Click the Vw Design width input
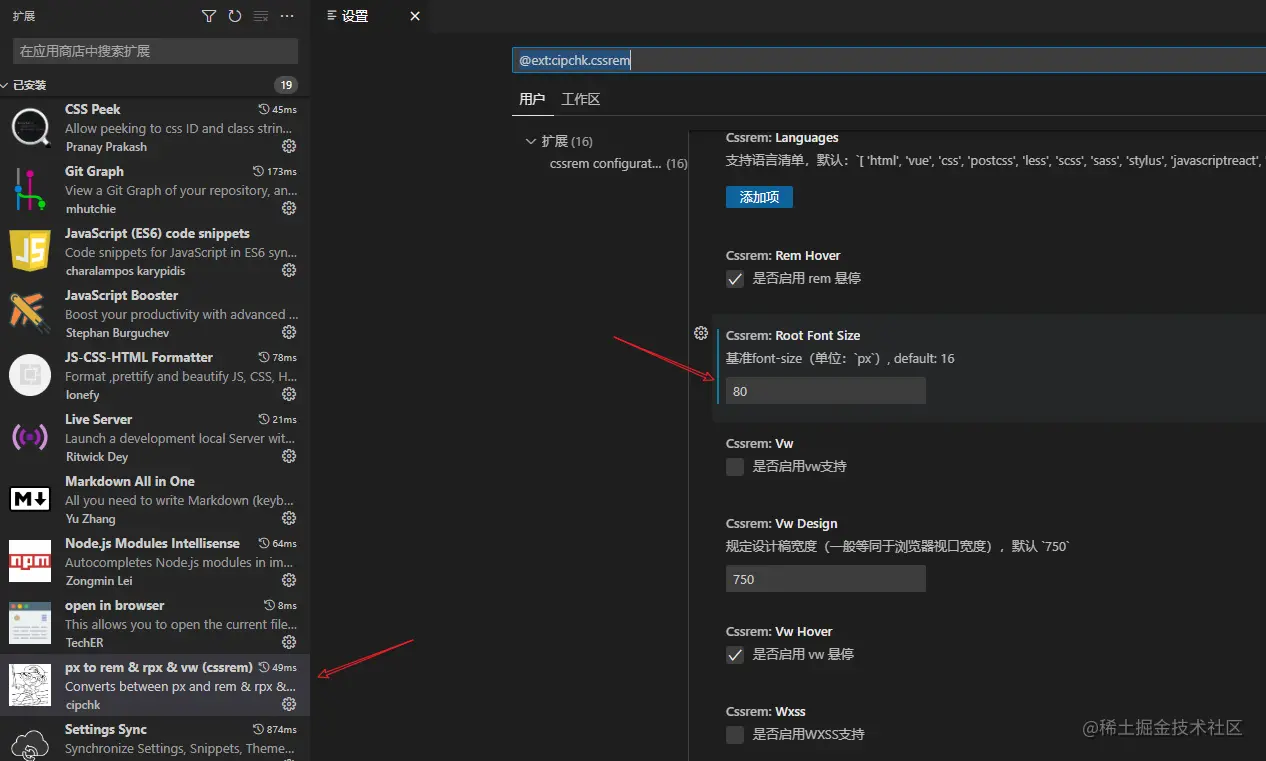The width and height of the screenshot is (1266, 761). 825,579
